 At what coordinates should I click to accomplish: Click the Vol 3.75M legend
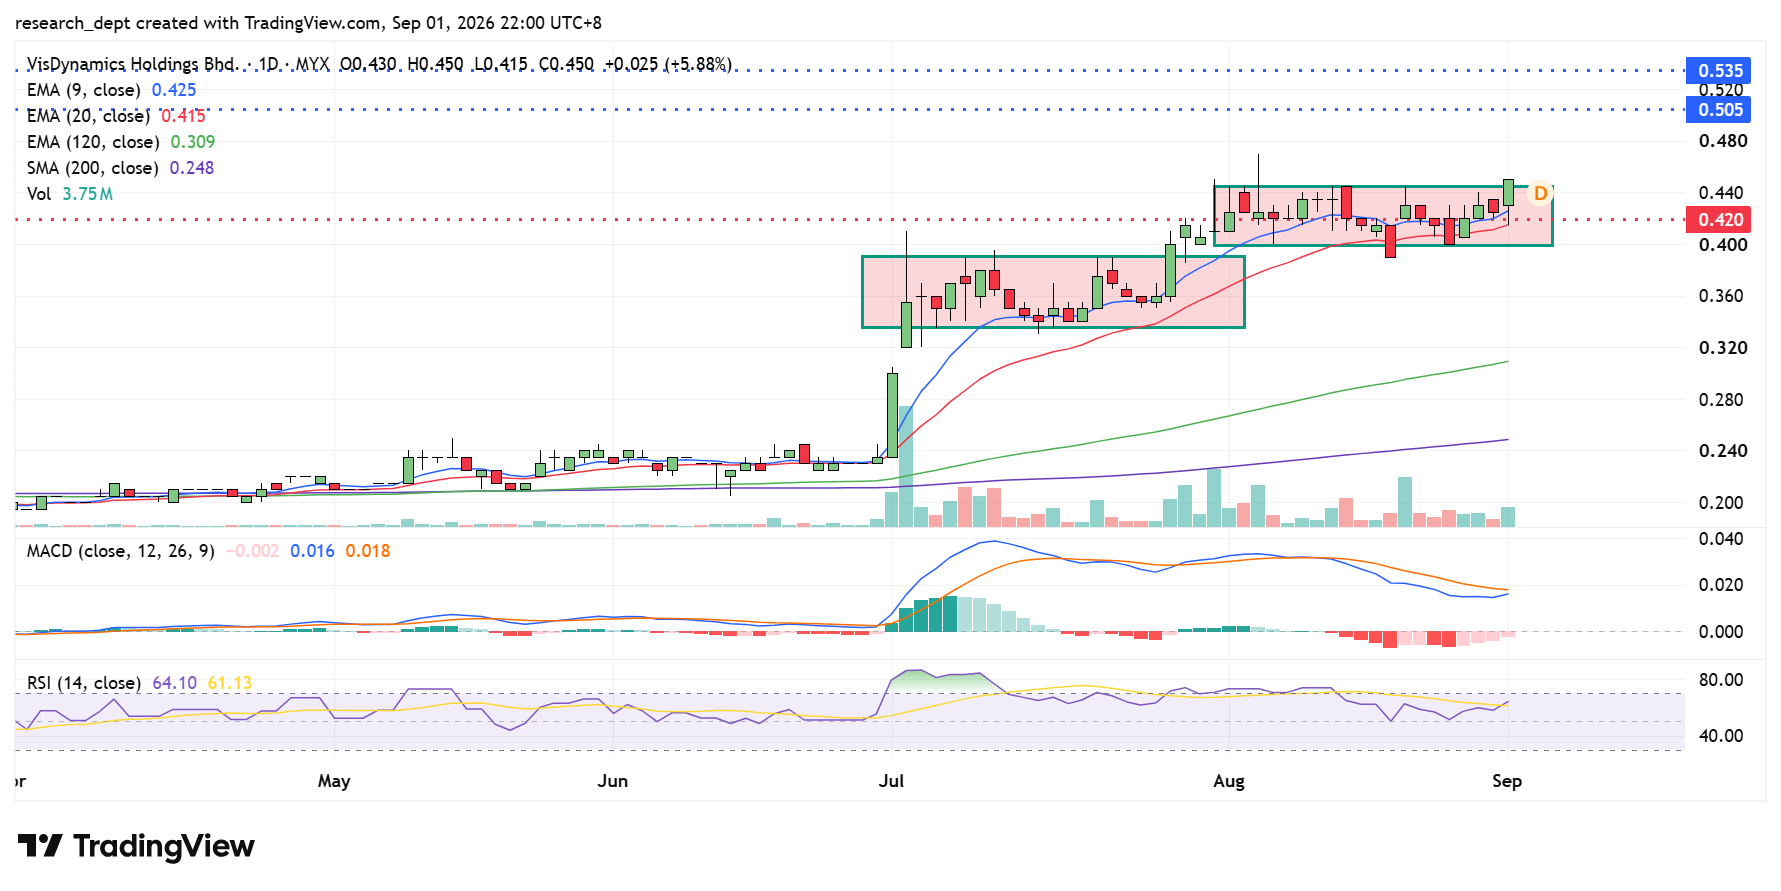pos(70,194)
